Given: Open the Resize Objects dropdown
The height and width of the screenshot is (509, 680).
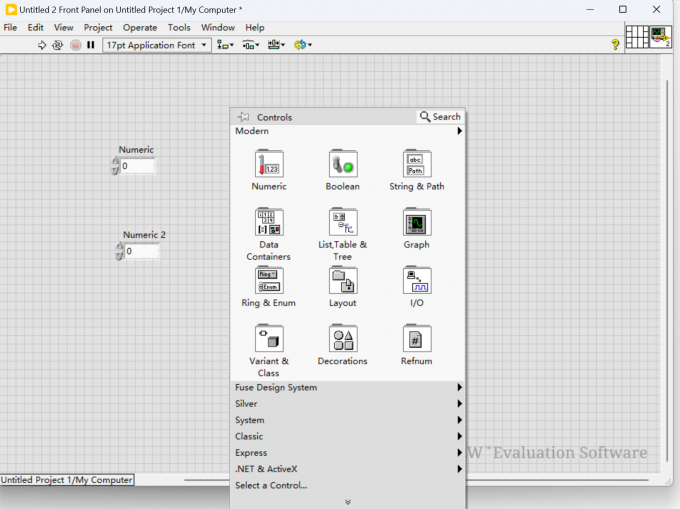Looking at the screenshot, I should (276, 45).
